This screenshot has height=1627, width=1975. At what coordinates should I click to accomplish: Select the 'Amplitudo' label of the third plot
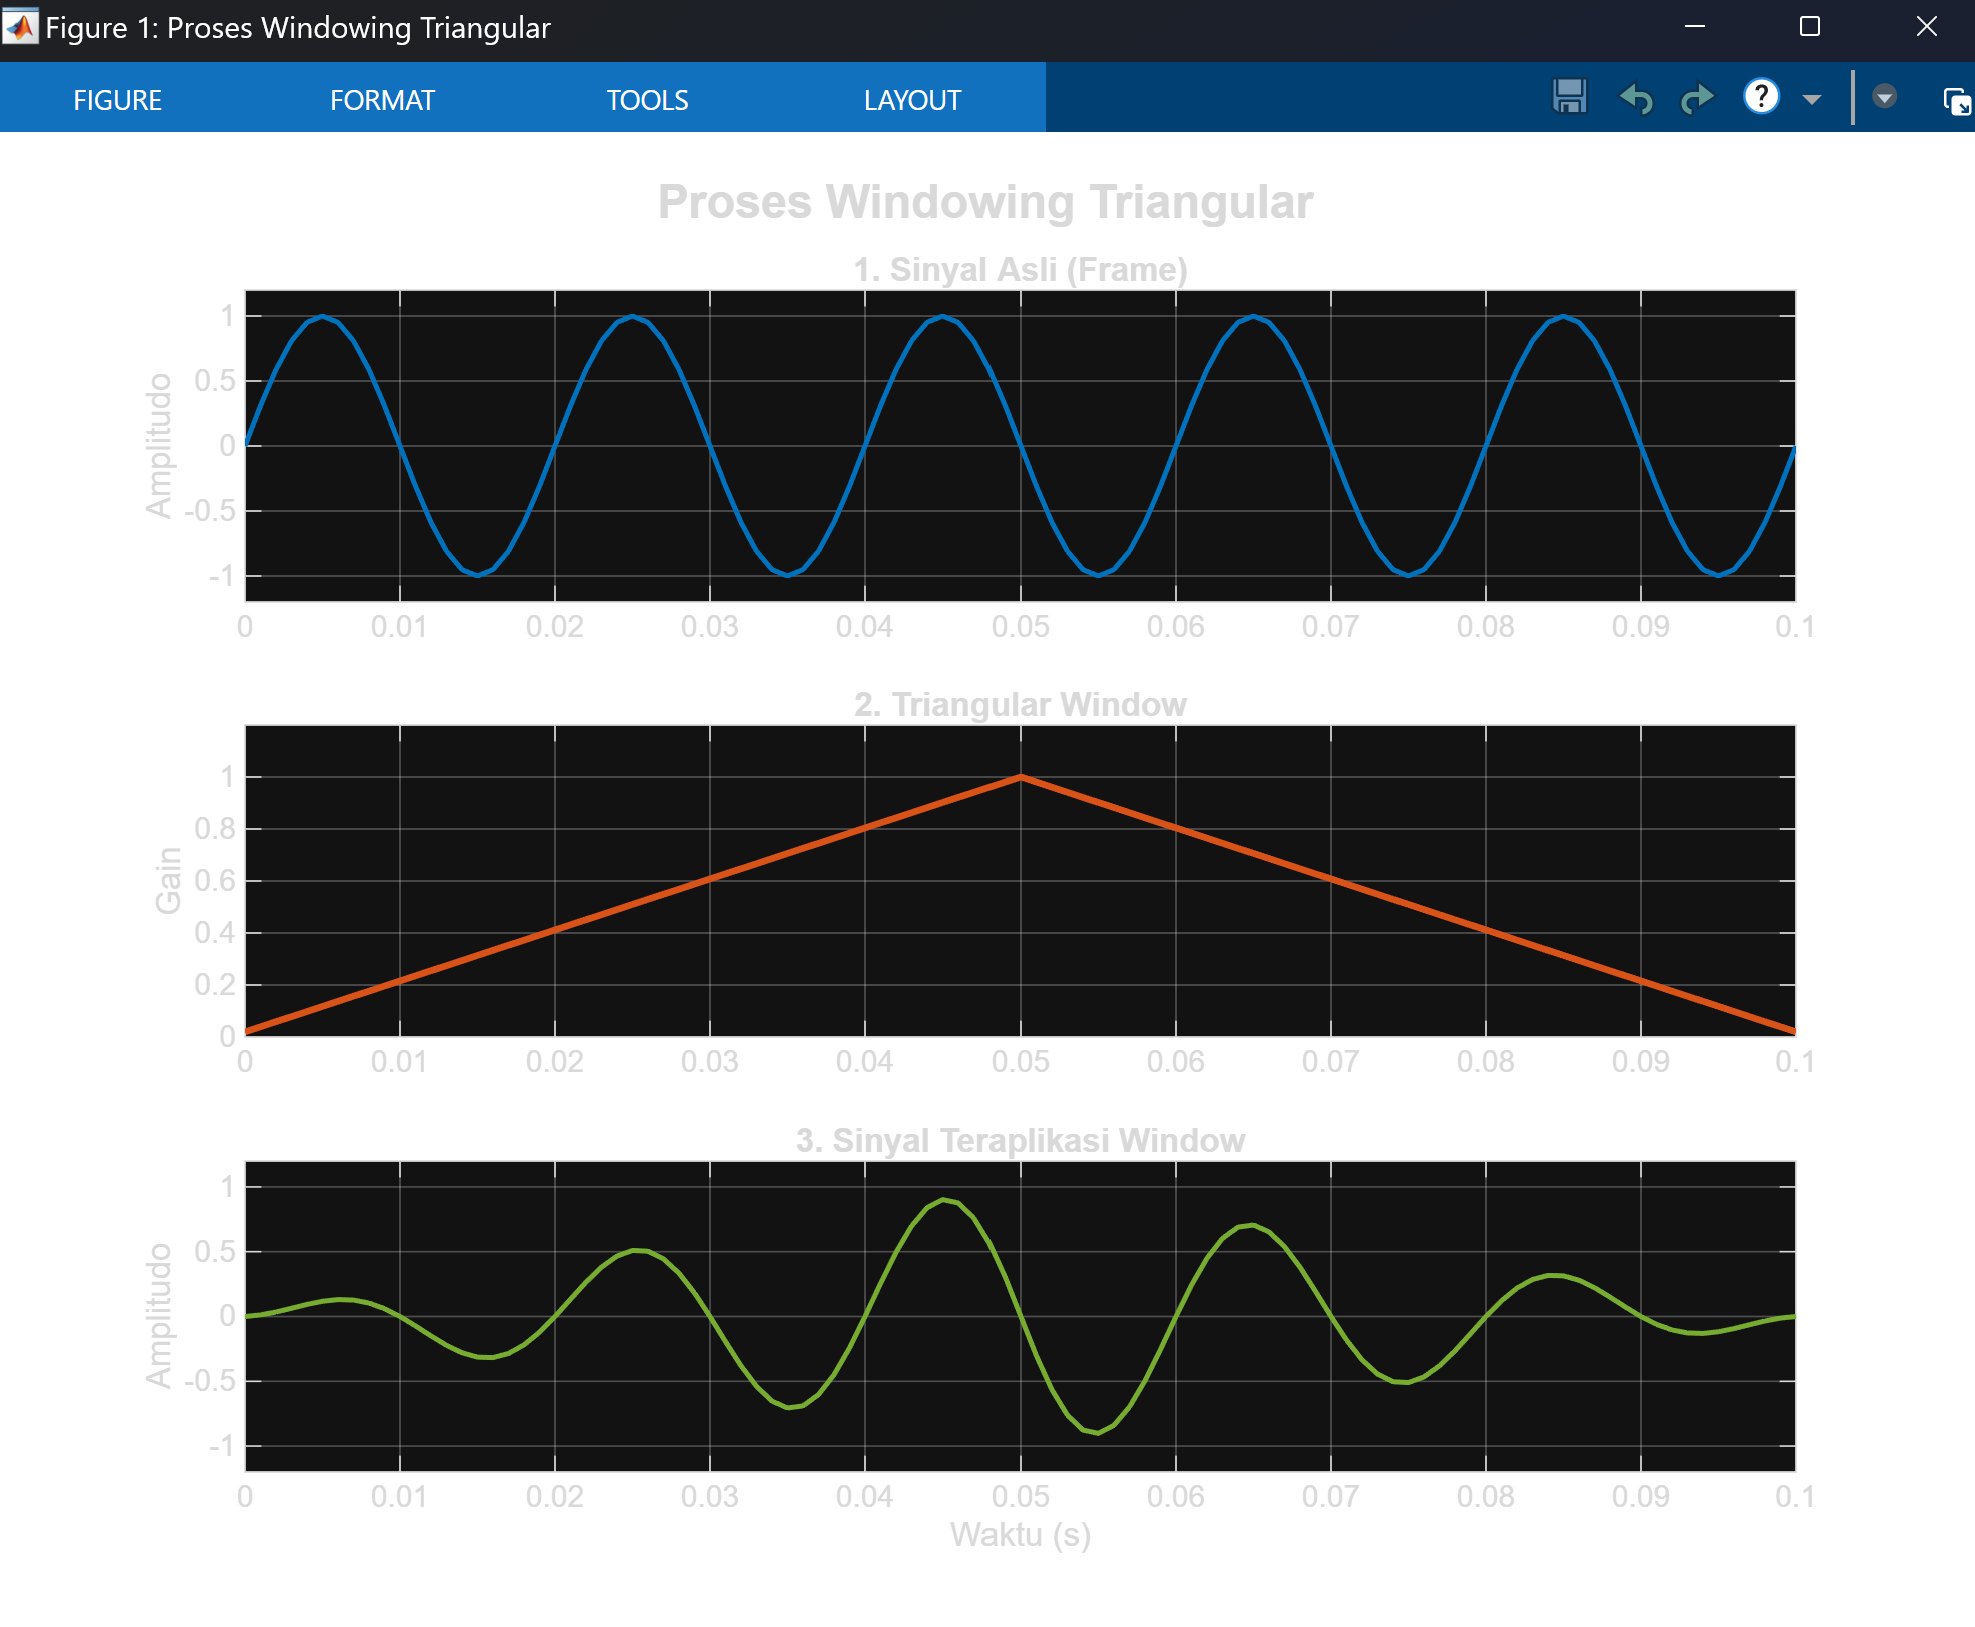(159, 1316)
